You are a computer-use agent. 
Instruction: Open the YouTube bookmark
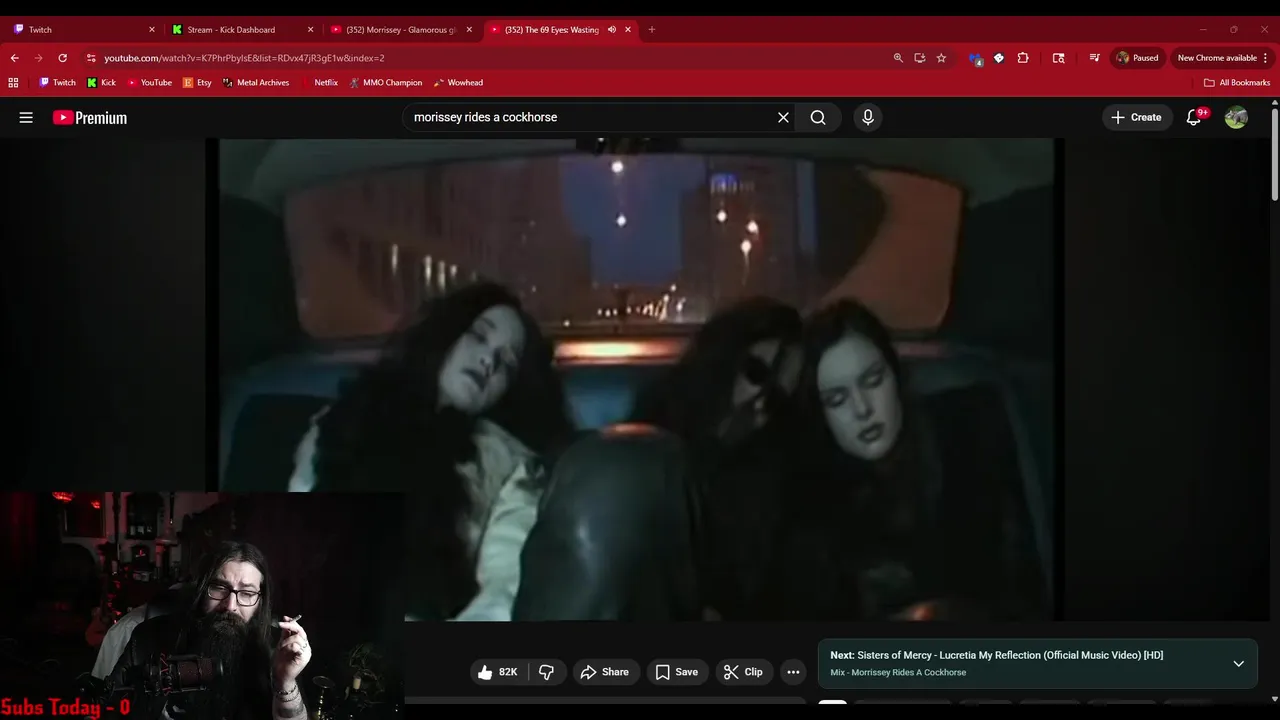(149, 83)
